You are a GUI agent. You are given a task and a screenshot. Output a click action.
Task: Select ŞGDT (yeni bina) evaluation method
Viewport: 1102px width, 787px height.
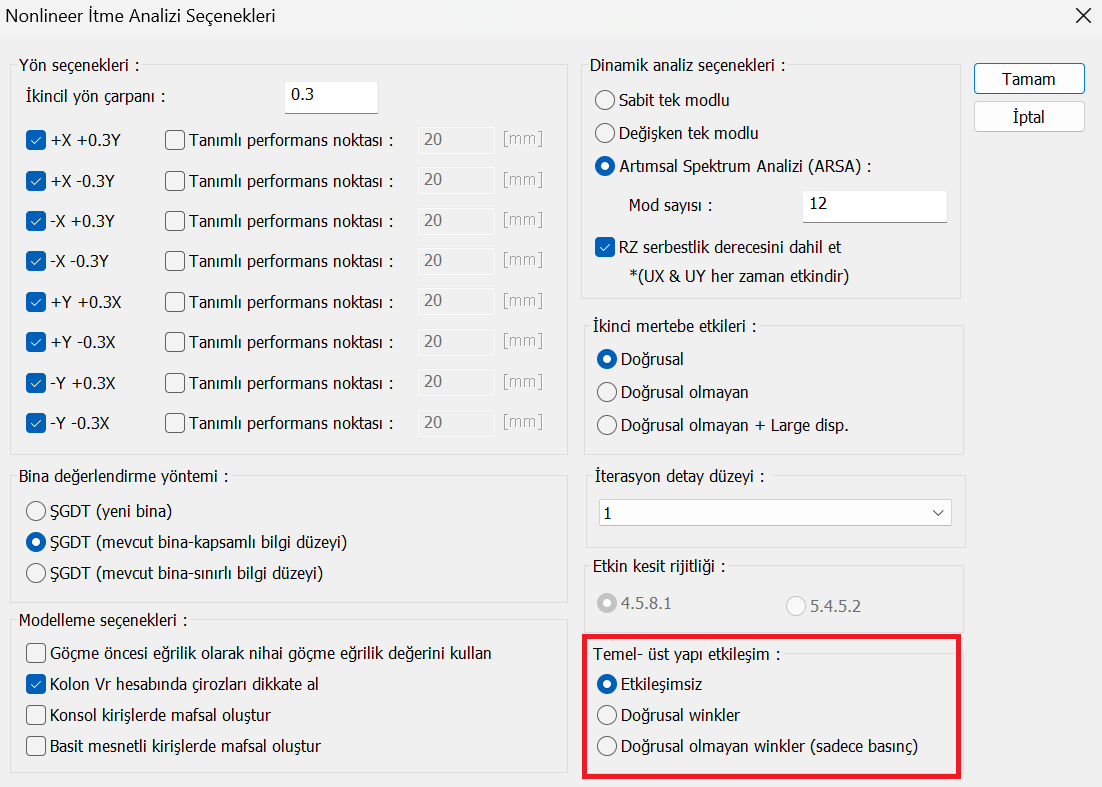point(37,511)
